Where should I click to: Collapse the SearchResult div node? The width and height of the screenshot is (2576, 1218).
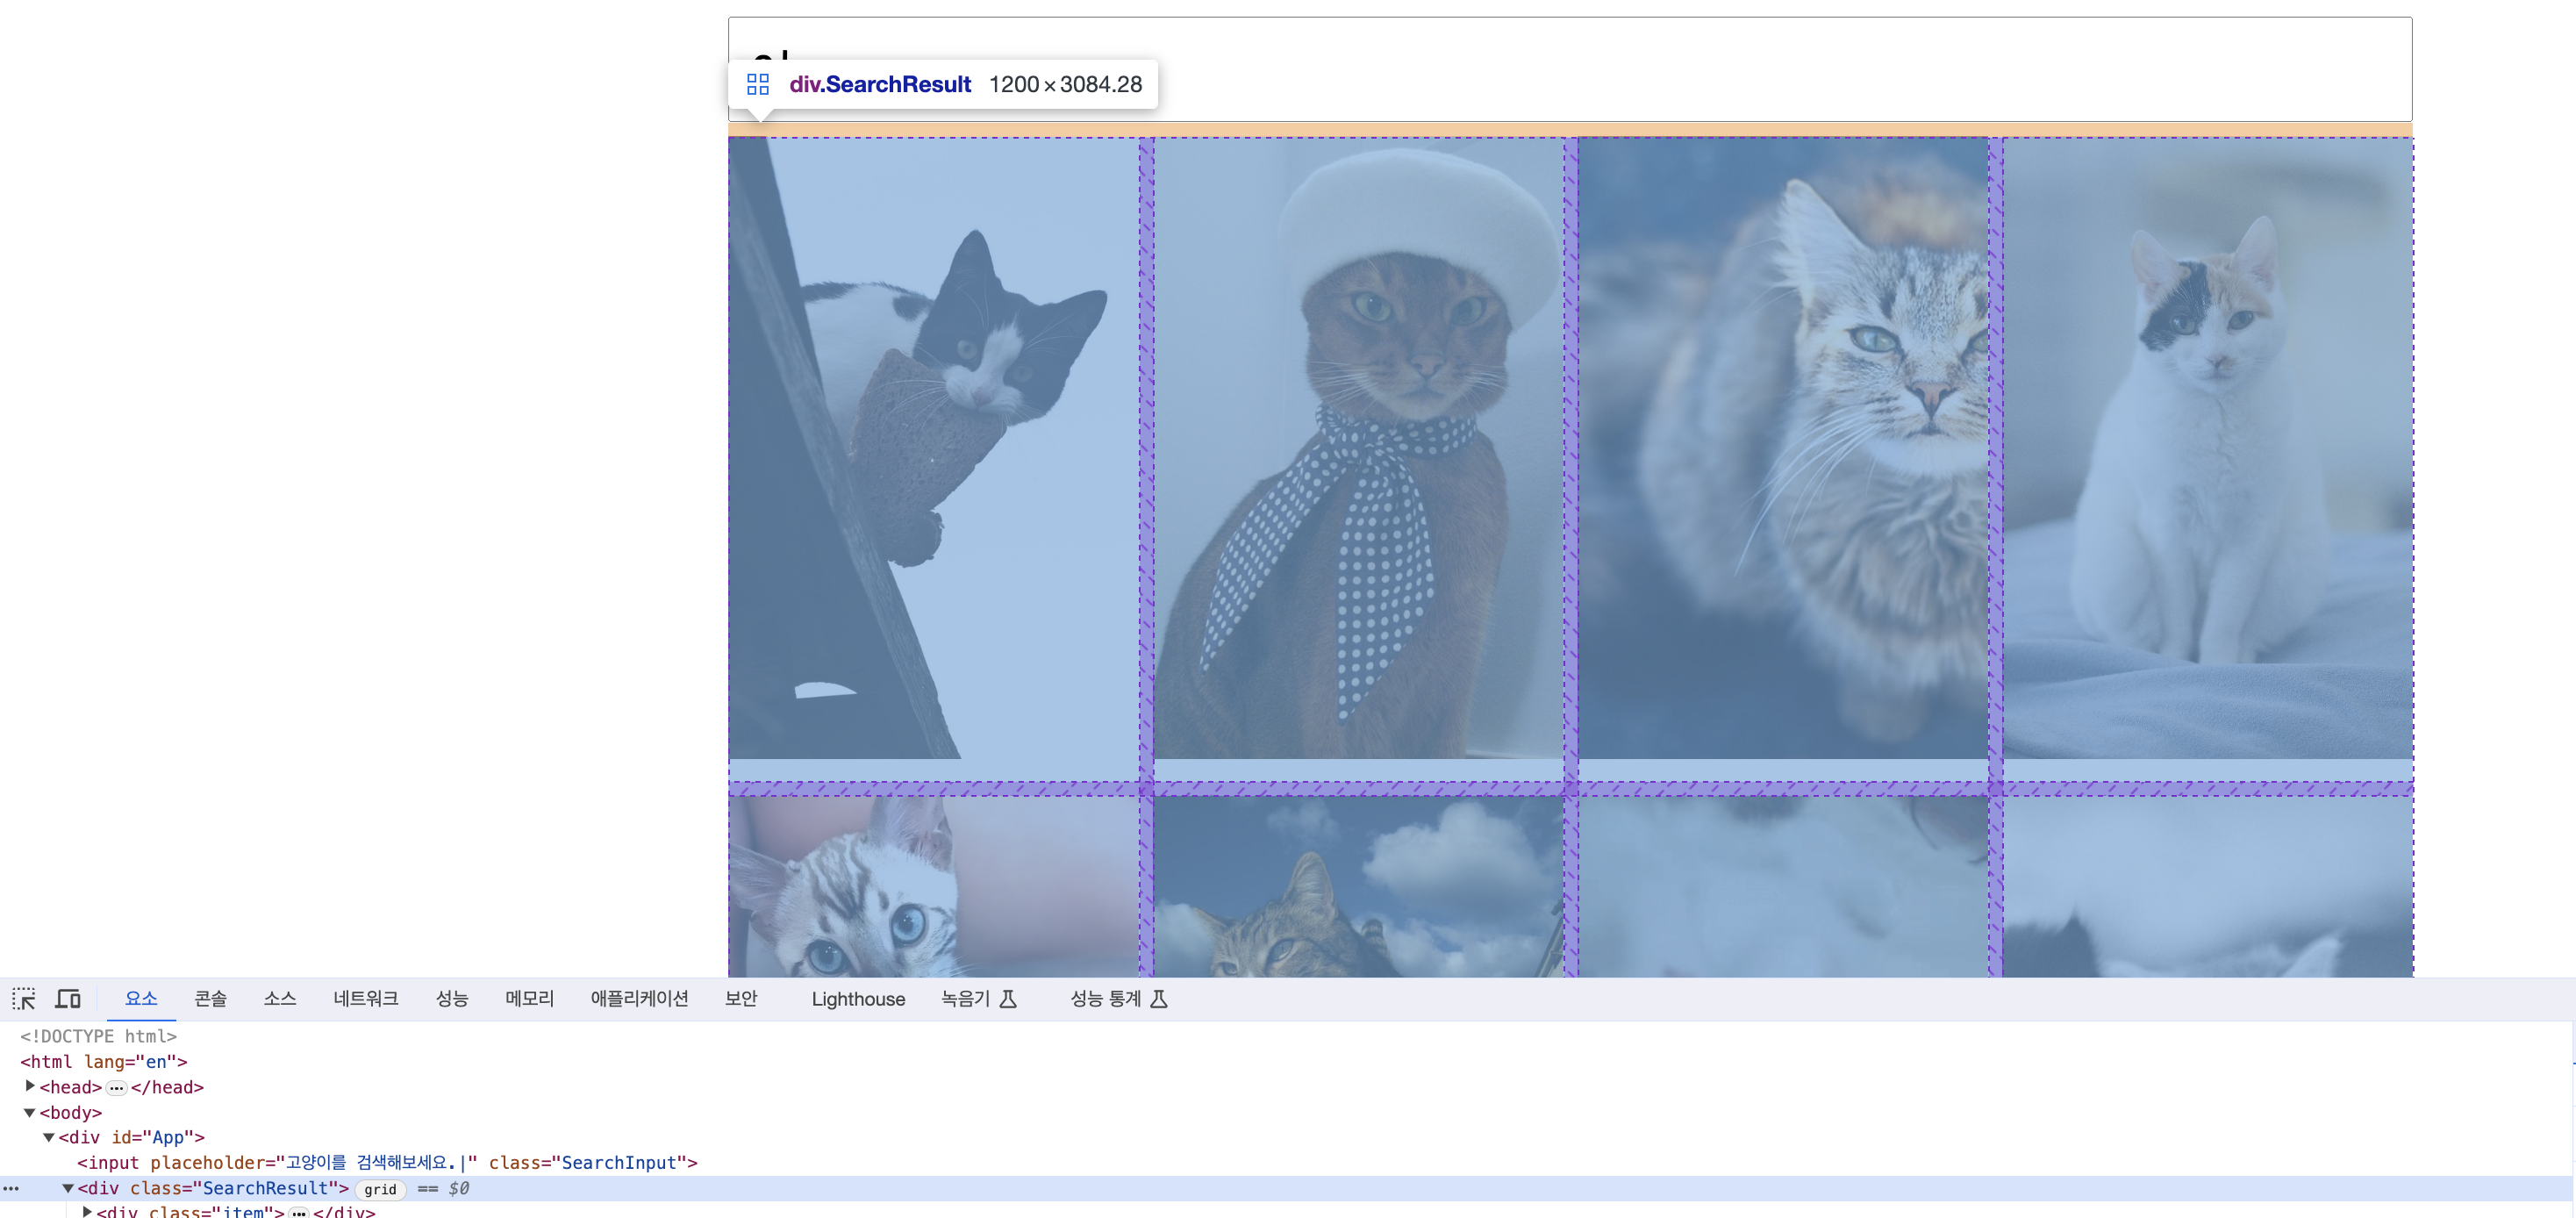coord(68,1188)
